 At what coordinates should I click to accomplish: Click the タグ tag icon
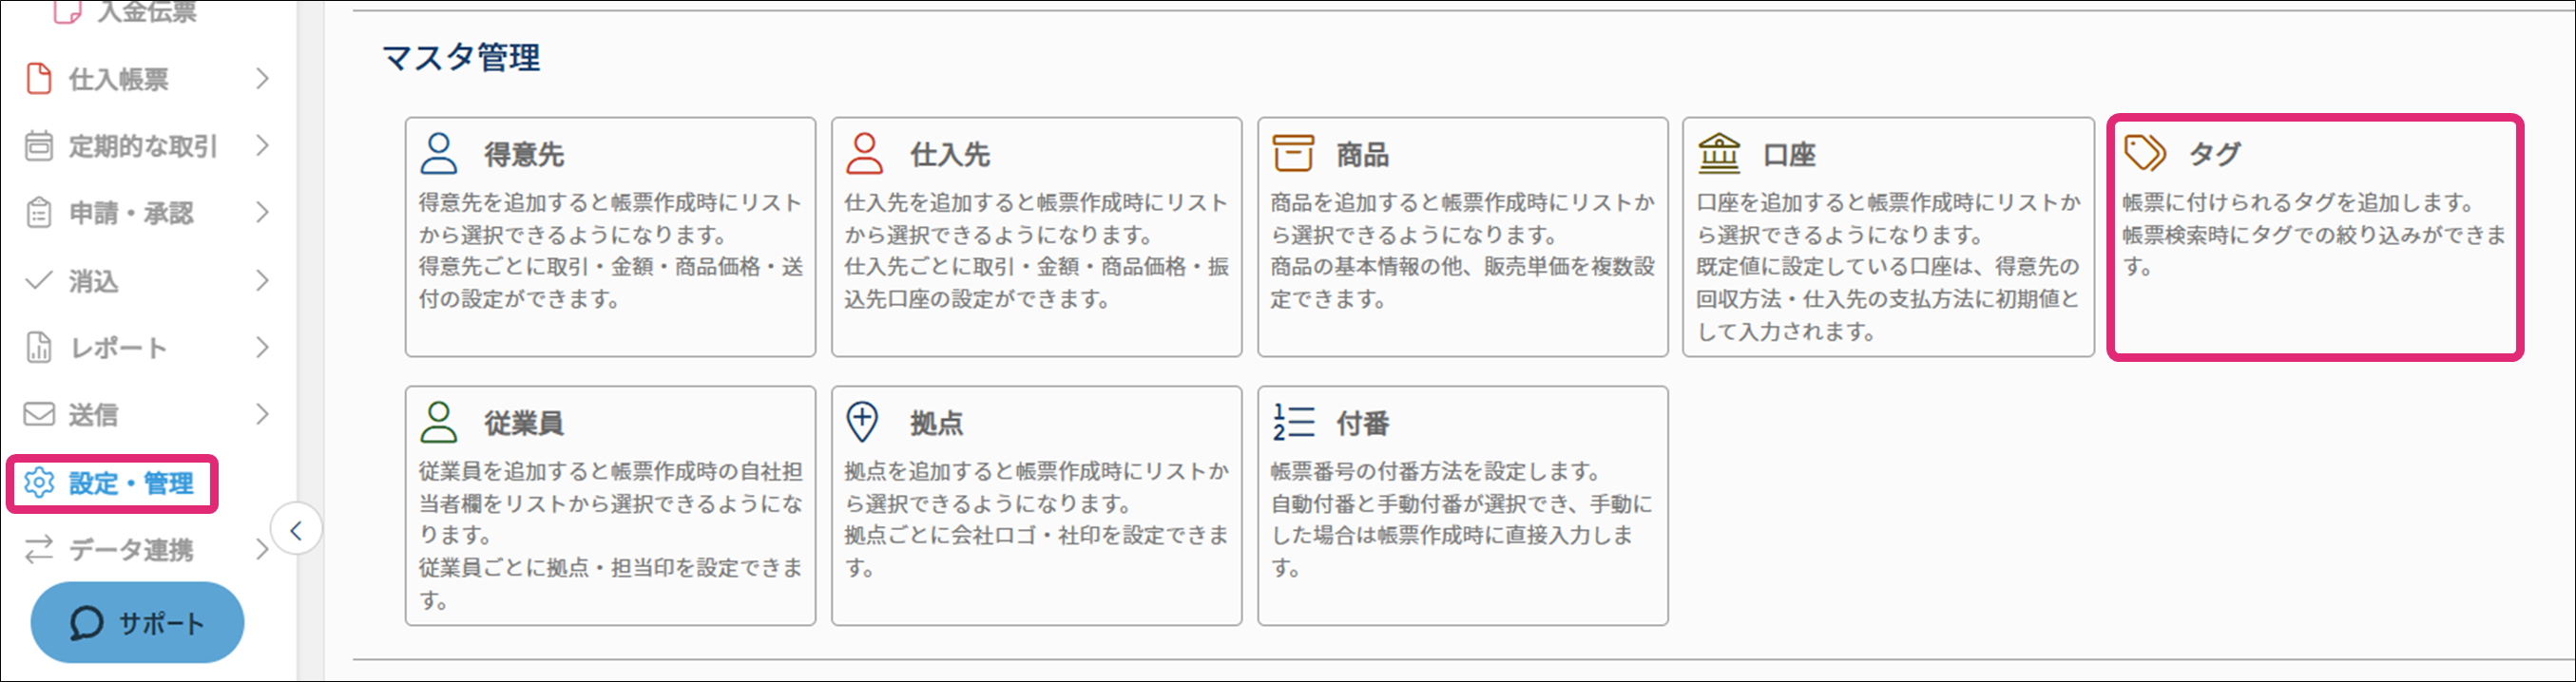(2144, 154)
